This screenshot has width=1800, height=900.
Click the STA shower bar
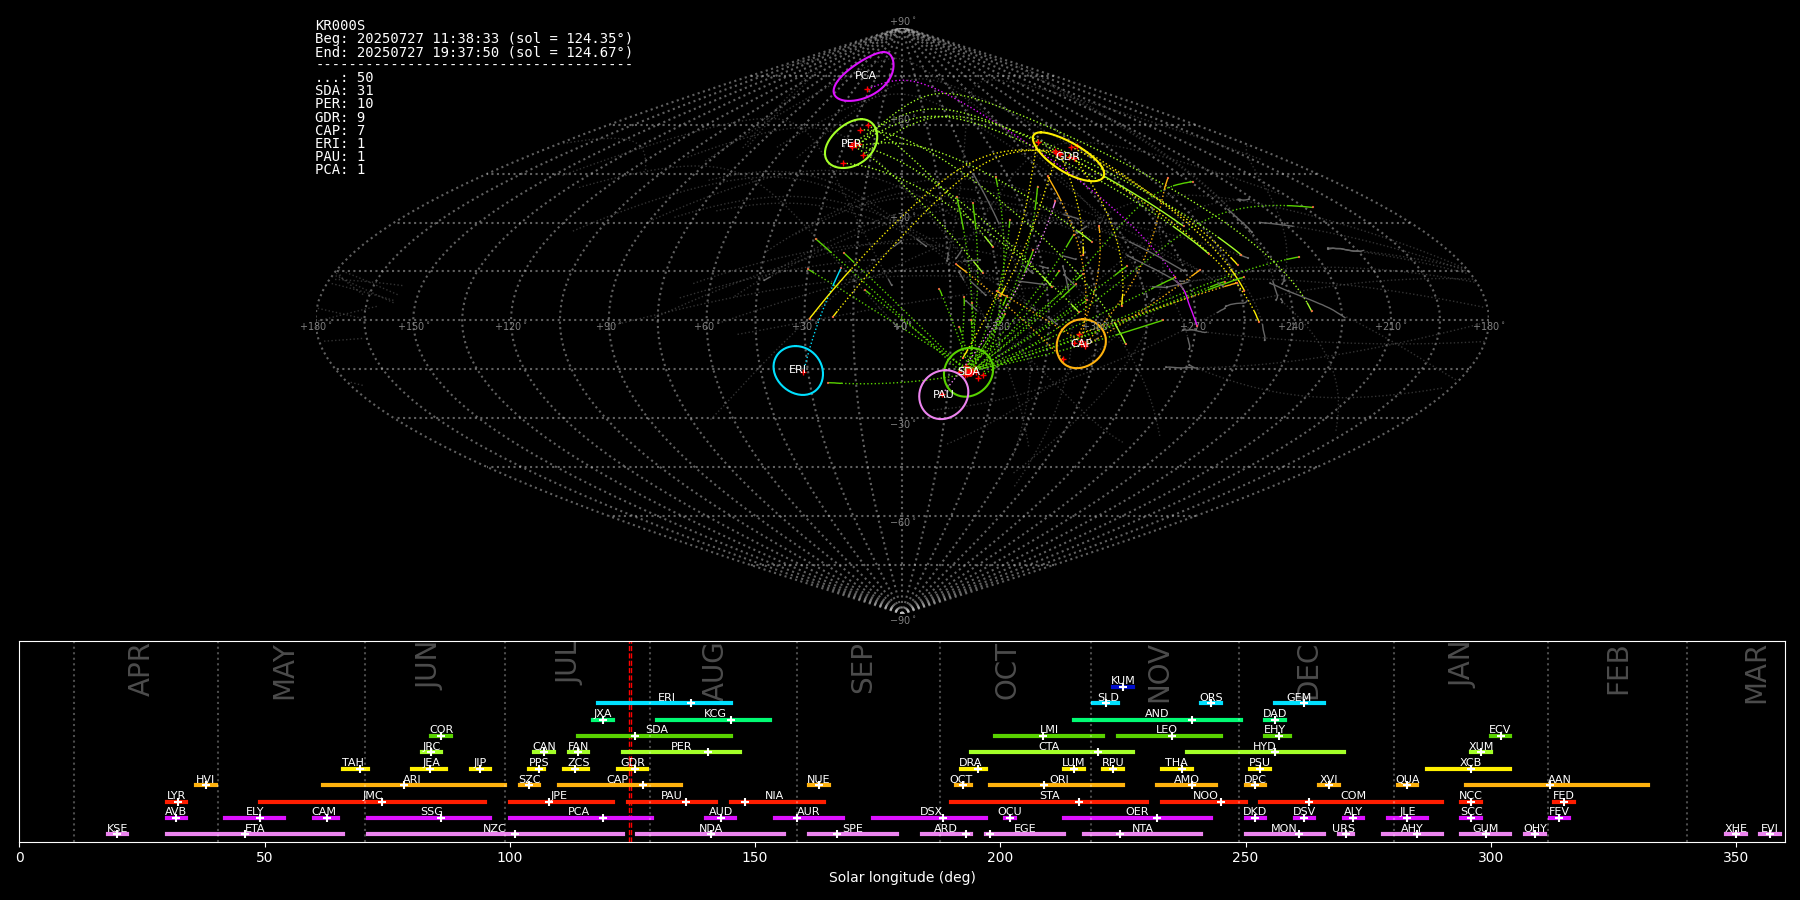pos(1049,801)
